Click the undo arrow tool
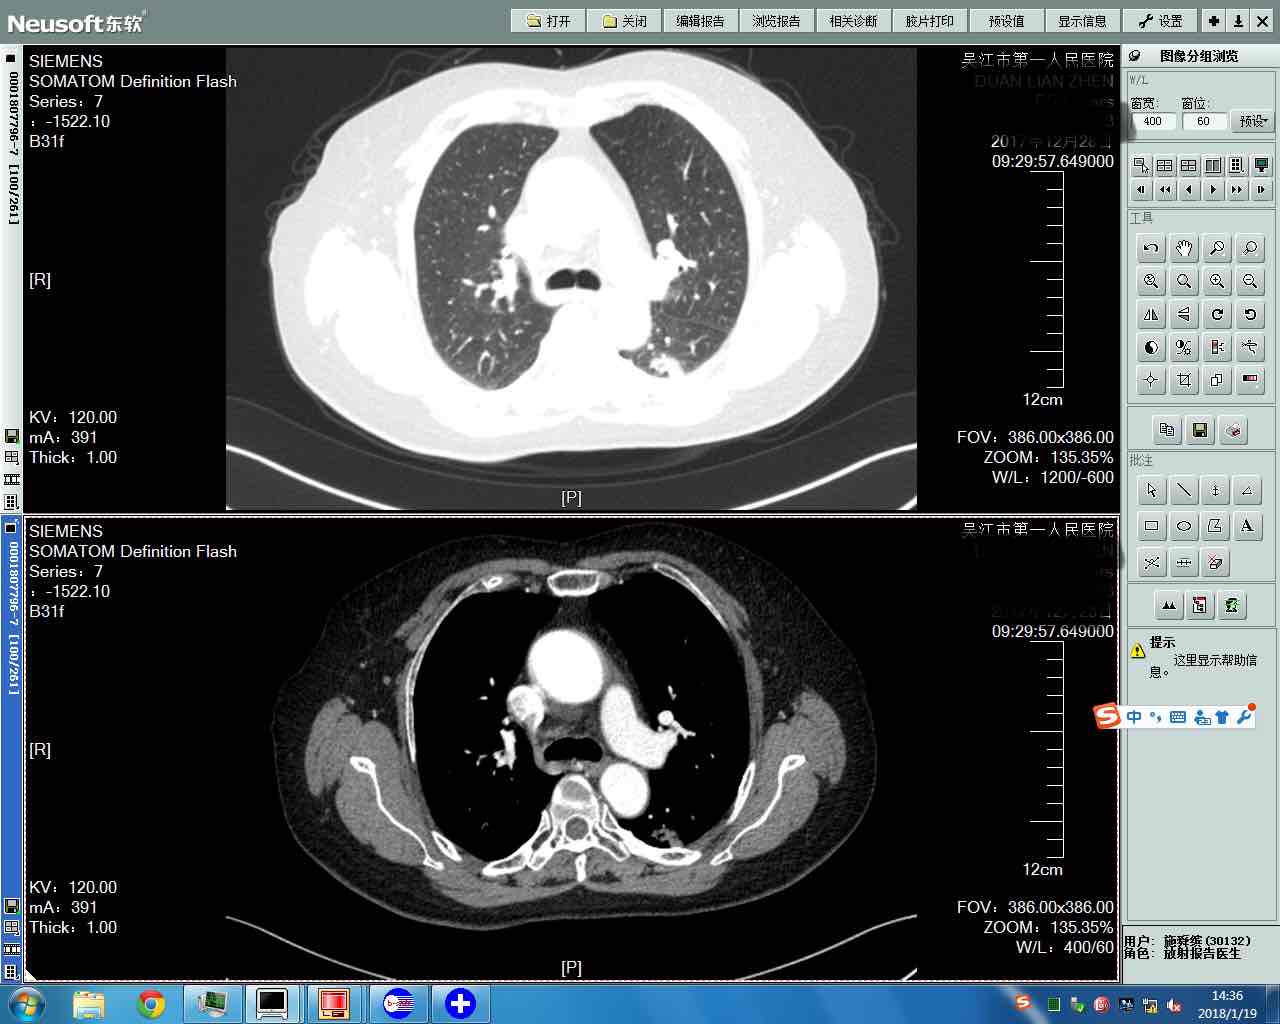This screenshot has width=1280, height=1024. point(1151,249)
